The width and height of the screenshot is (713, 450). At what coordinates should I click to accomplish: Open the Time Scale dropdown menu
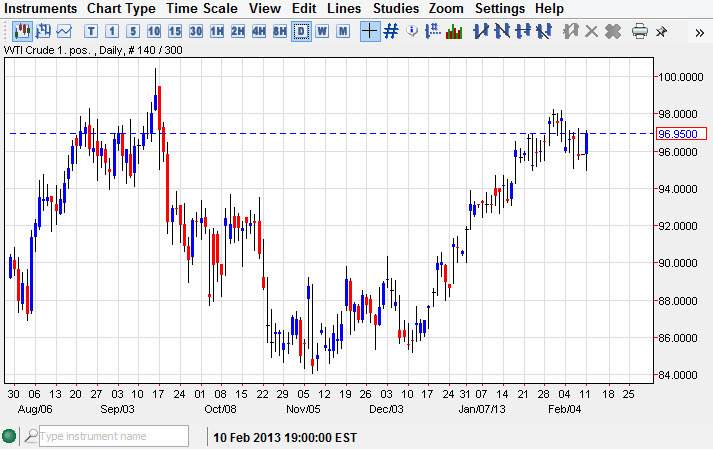203,8
